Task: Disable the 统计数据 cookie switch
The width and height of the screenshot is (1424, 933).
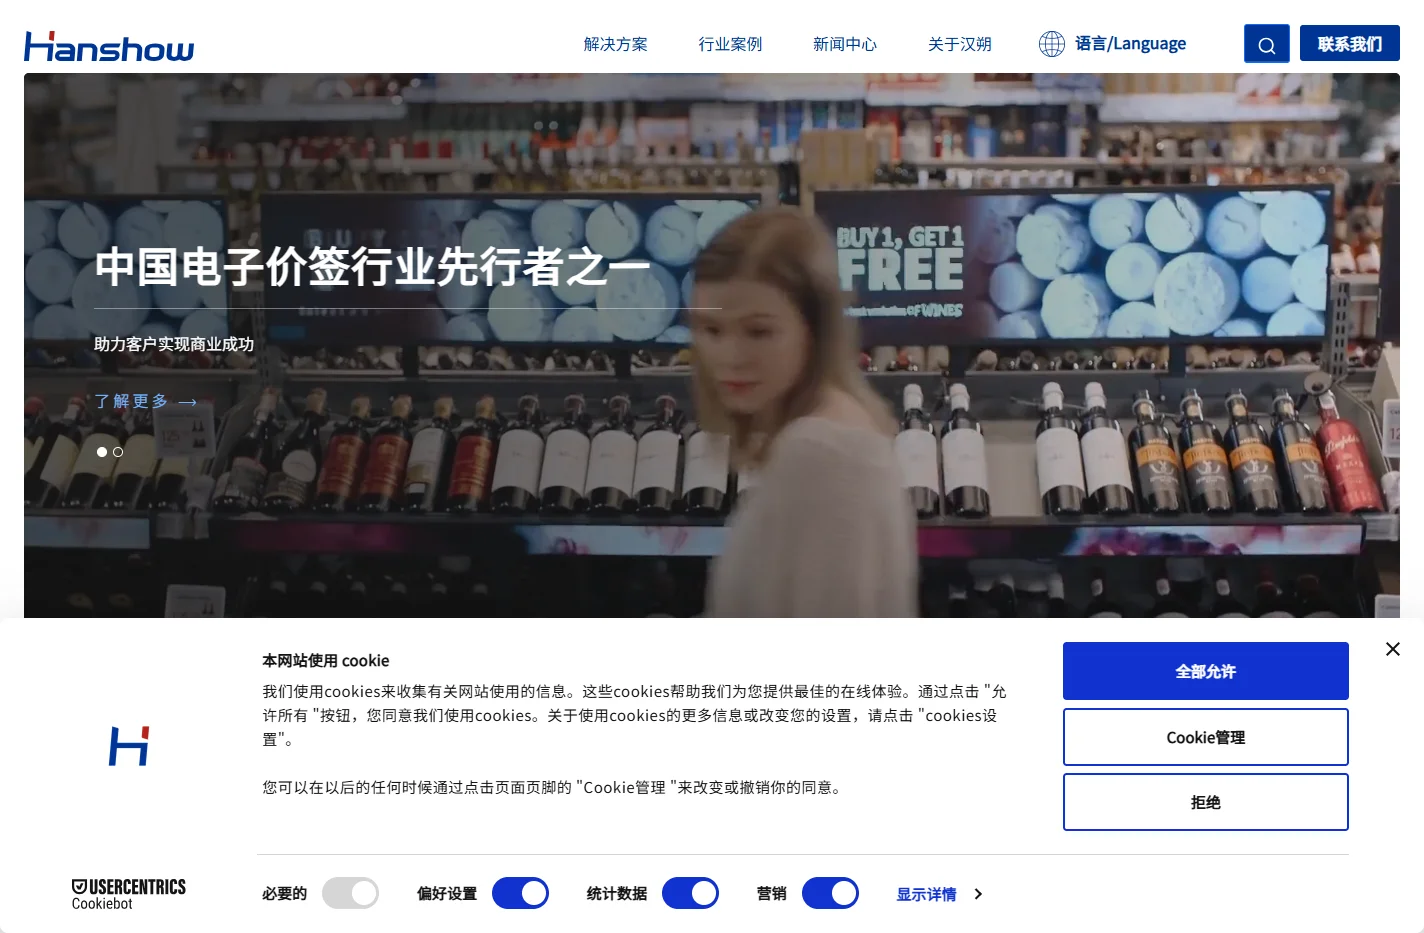Action: pyautogui.click(x=690, y=893)
